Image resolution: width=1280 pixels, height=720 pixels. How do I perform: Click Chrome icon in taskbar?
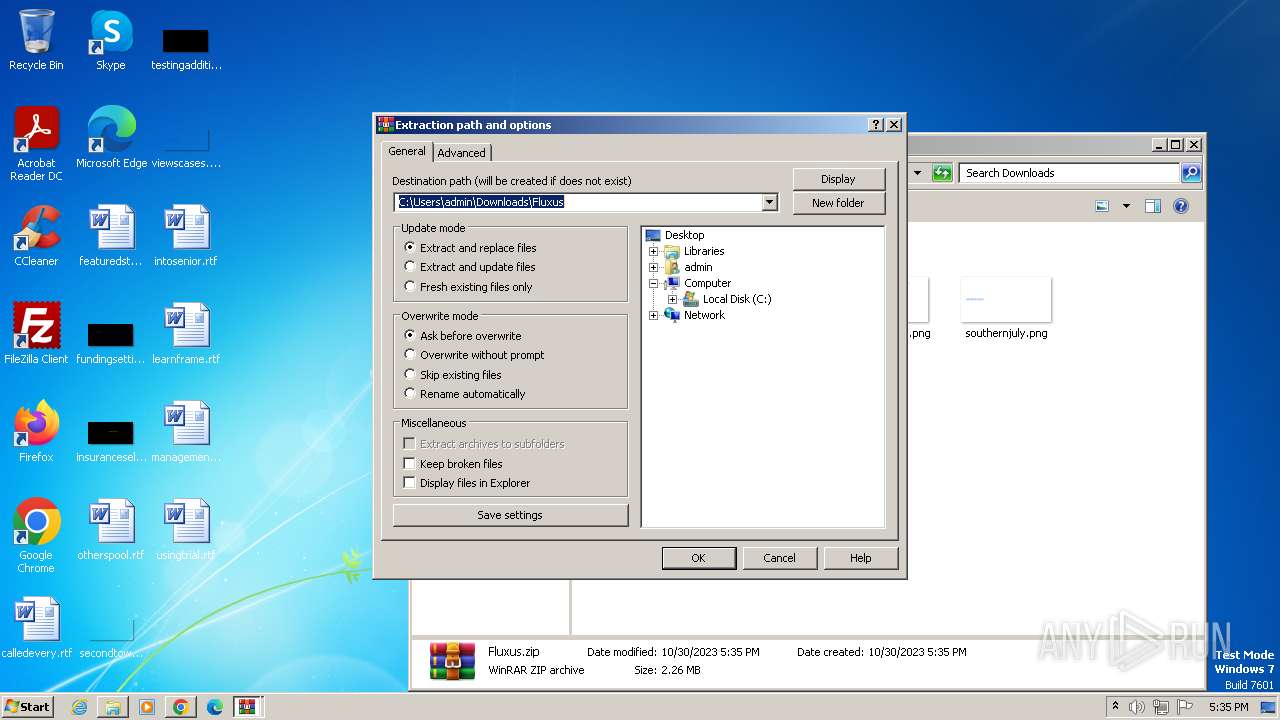[181, 707]
